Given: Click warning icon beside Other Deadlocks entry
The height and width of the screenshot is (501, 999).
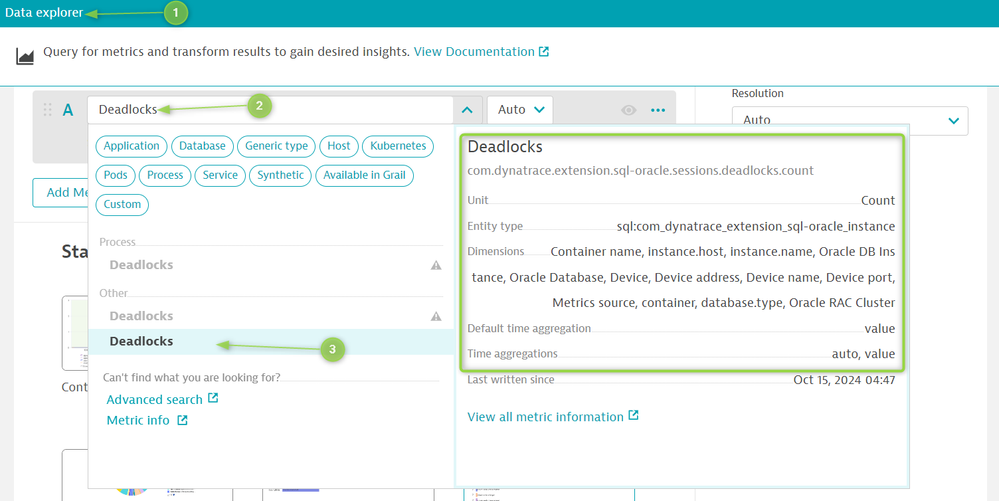Looking at the screenshot, I should point(436,316).
